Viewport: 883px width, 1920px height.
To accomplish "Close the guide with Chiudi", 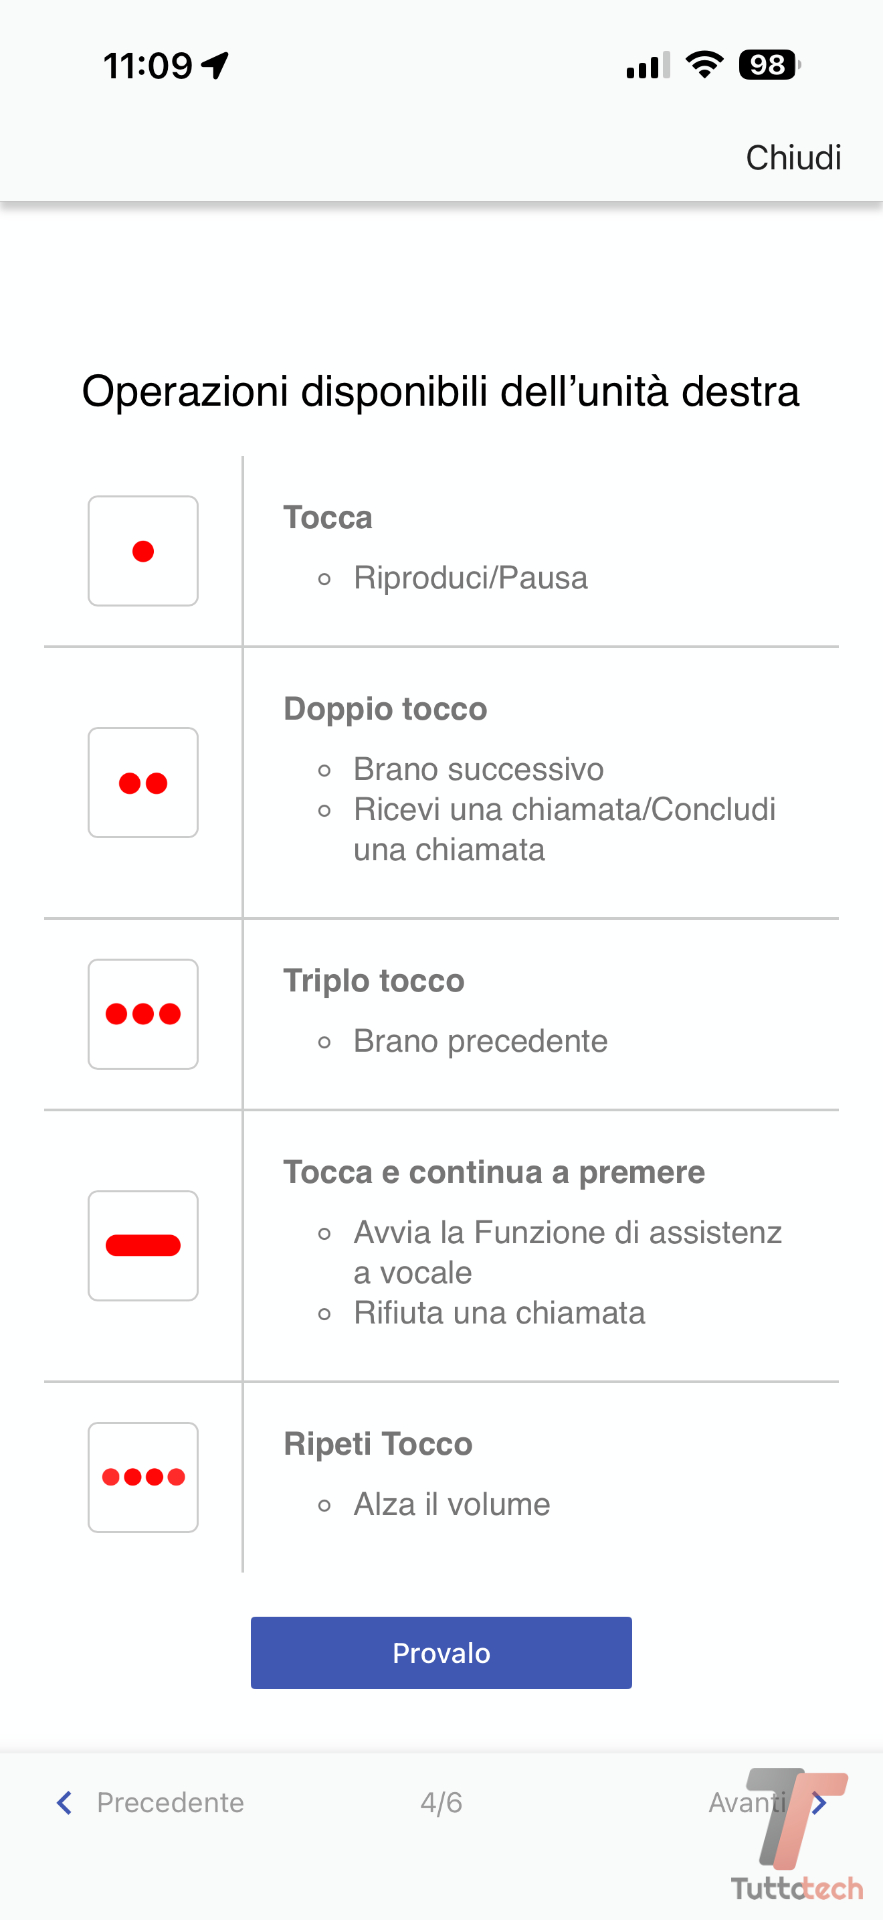I will (793, 158).
